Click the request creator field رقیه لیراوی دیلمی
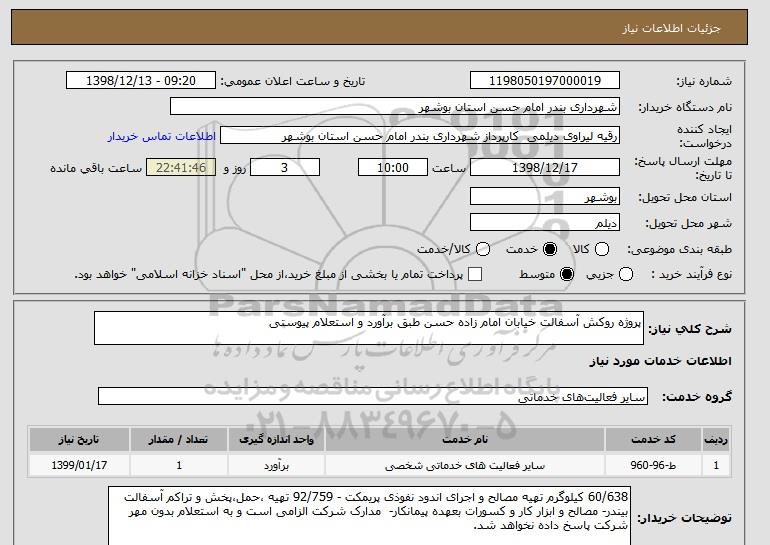770x545 pixels. [420, 136]
